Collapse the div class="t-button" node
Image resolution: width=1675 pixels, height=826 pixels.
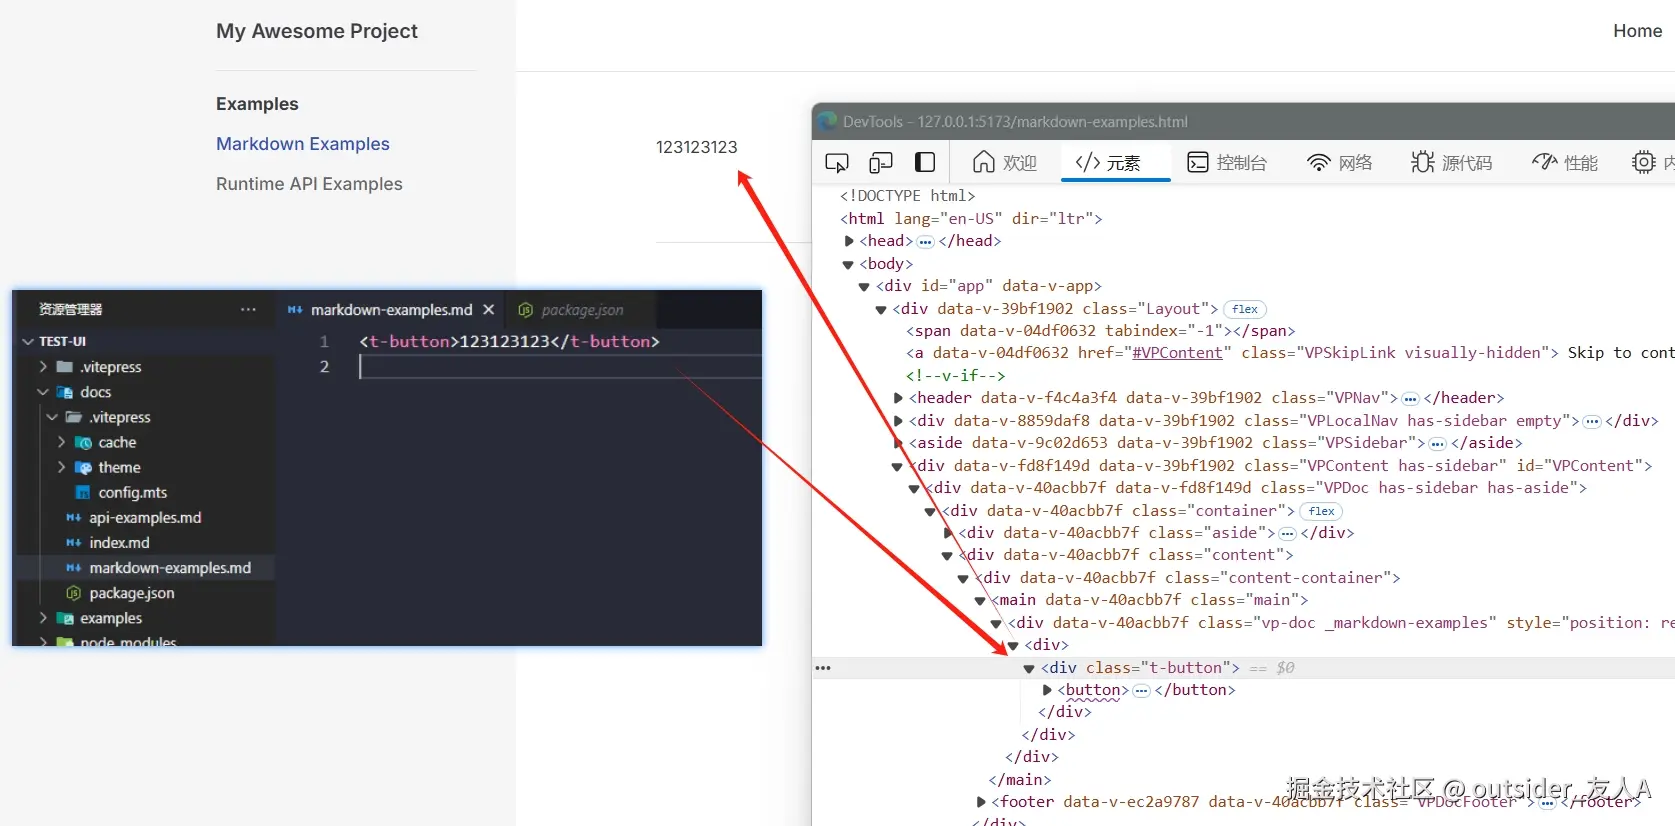point(1029,668)
